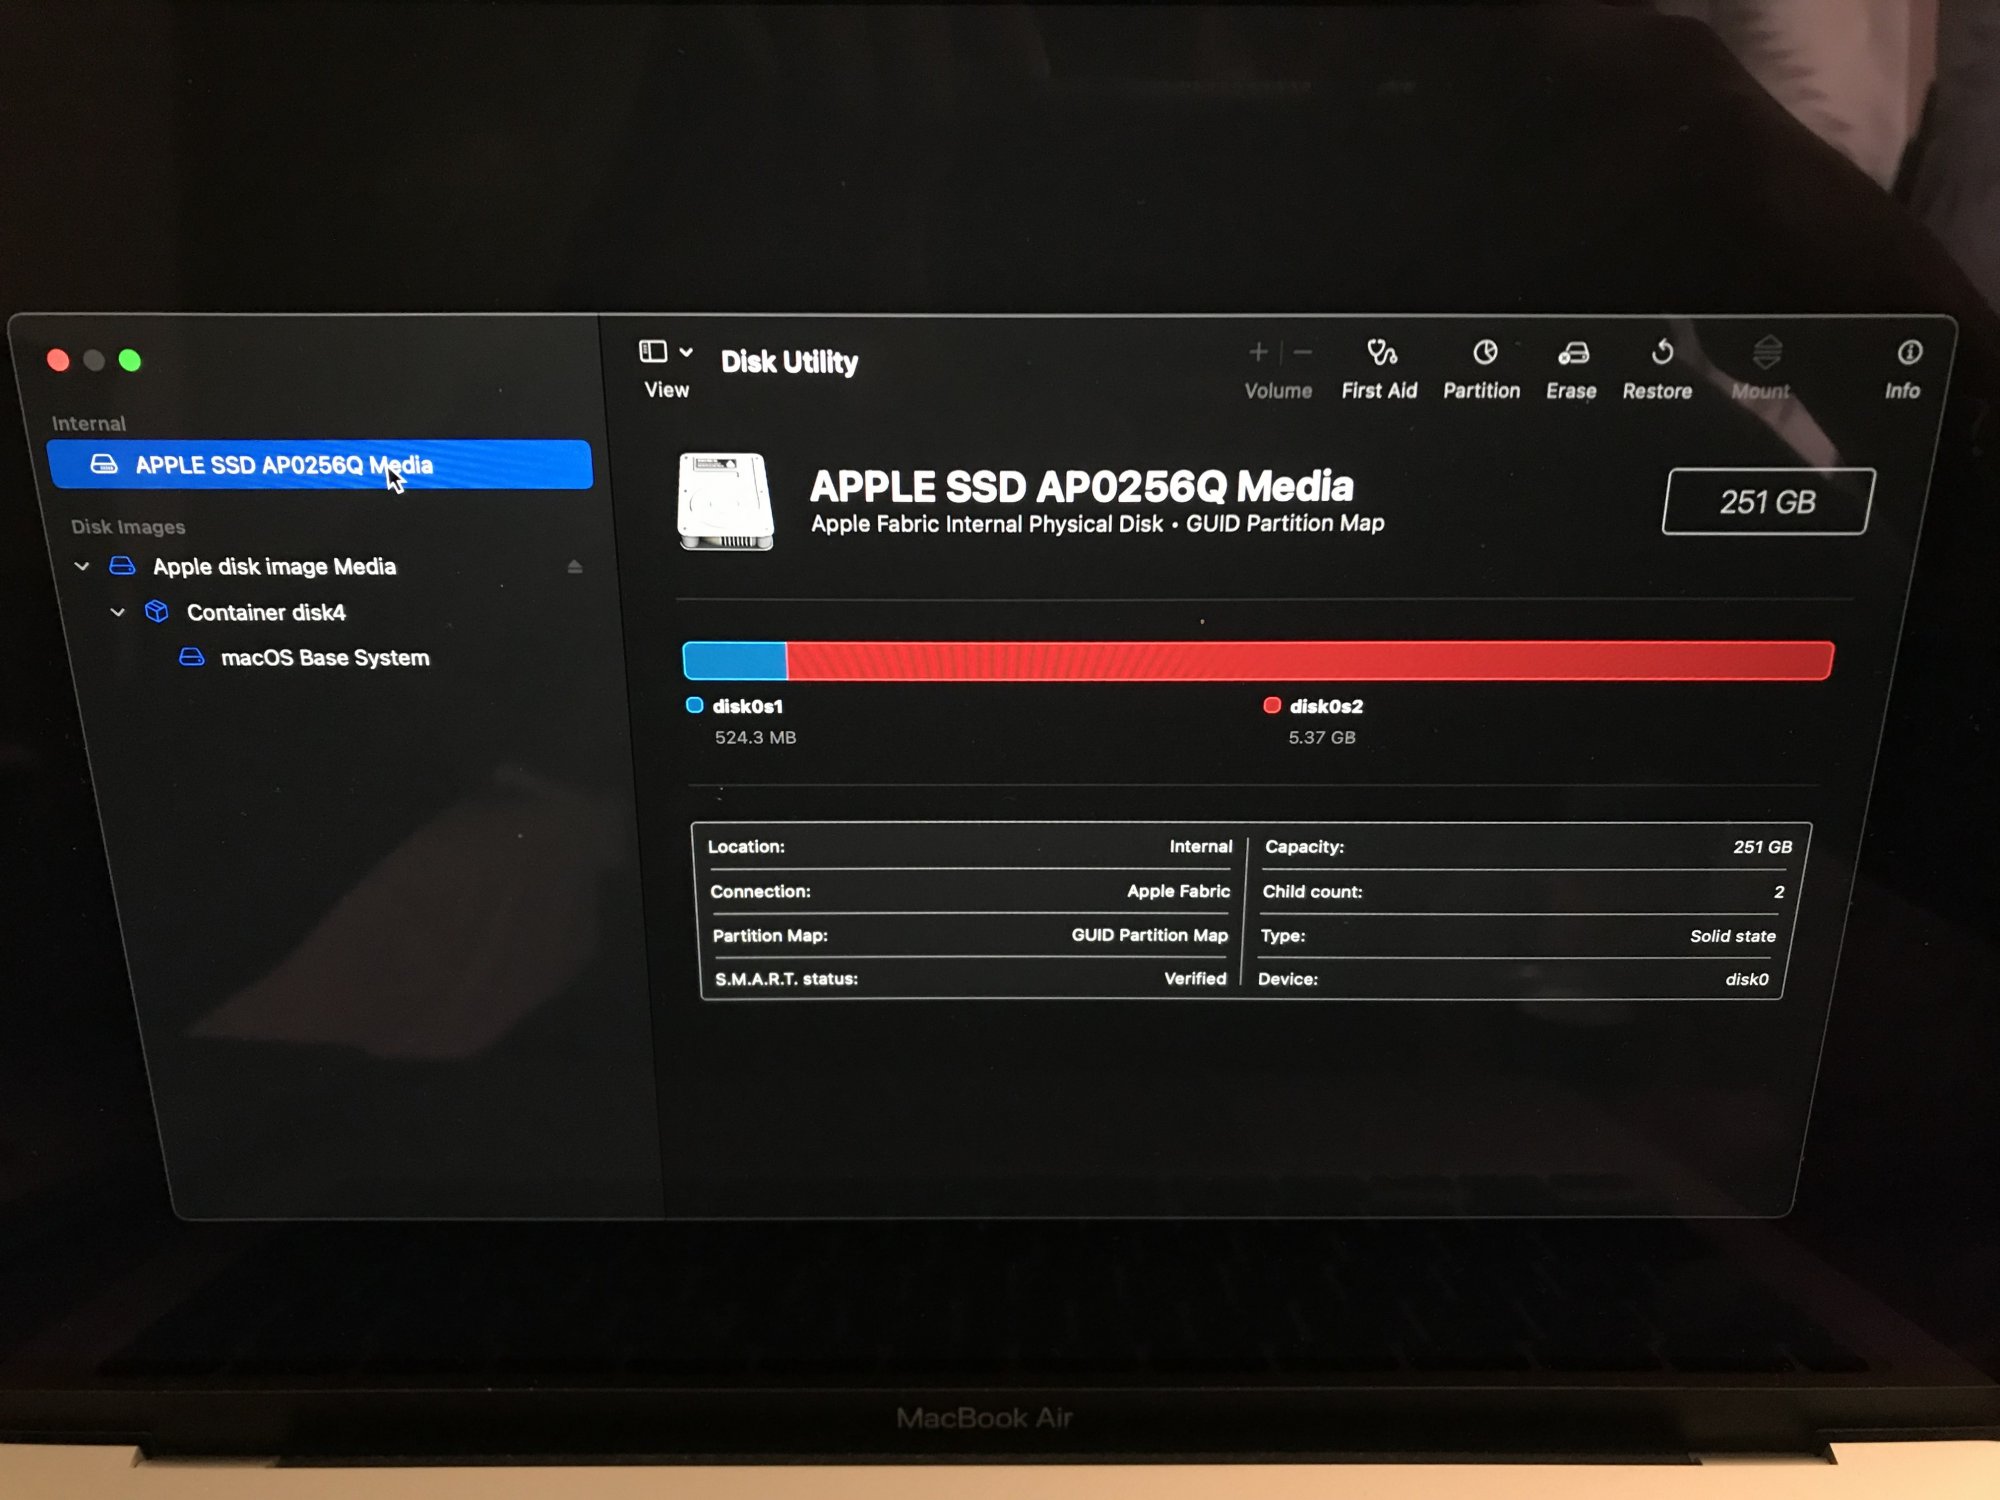
Task: Open the Partition pie icon
Action: (x=1484, y=353)
